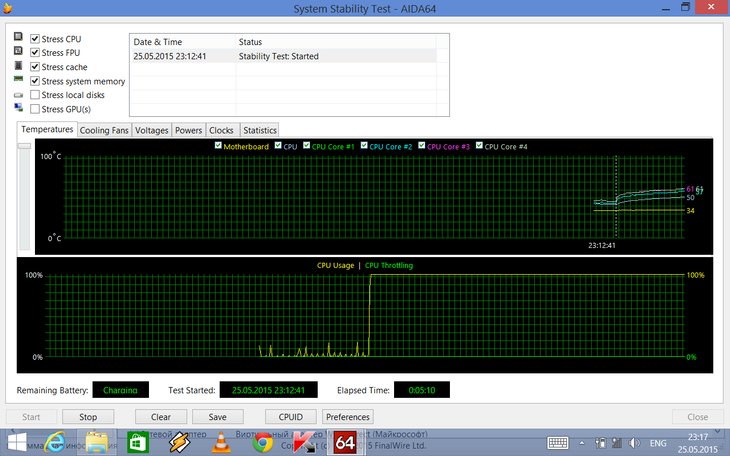Image resolution: width=730 pixels, height=456 pixels.
Task: Click the Clear button
Action: pyautogui.click(x=161, y=417)
